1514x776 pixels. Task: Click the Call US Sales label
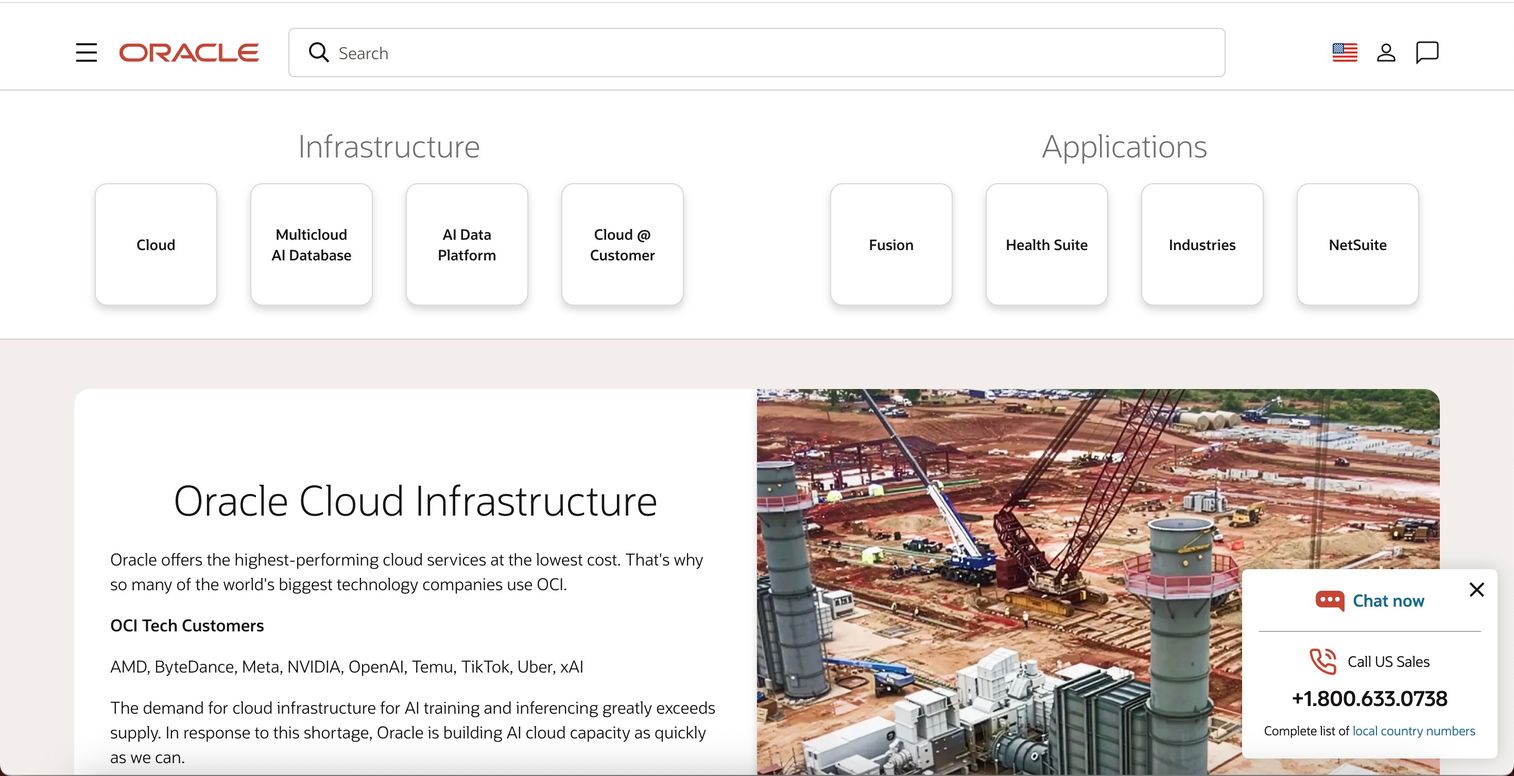point(1389,661)
